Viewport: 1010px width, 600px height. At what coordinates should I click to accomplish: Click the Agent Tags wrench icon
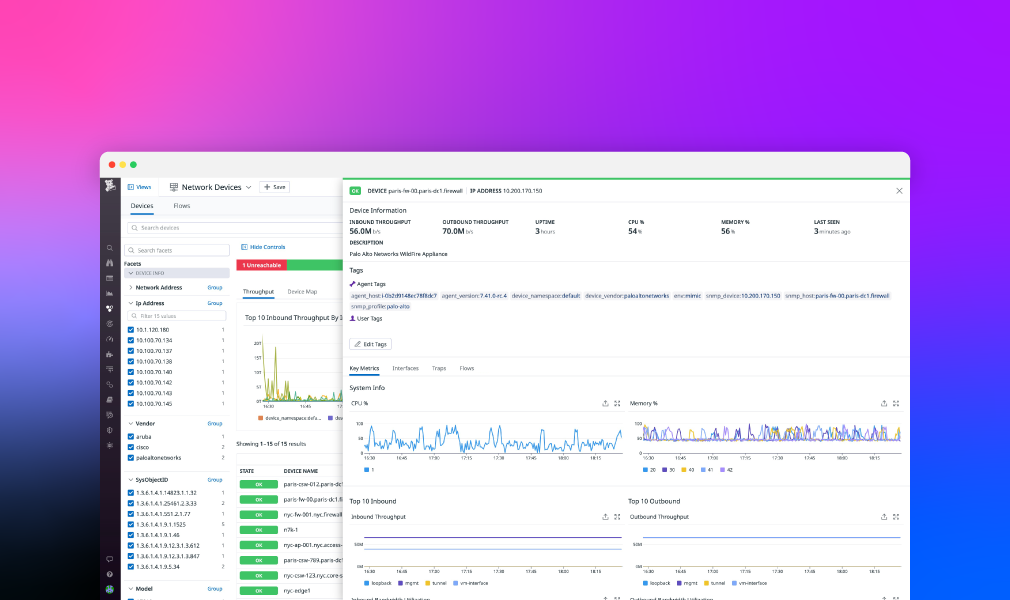click(x=355, y=284)
